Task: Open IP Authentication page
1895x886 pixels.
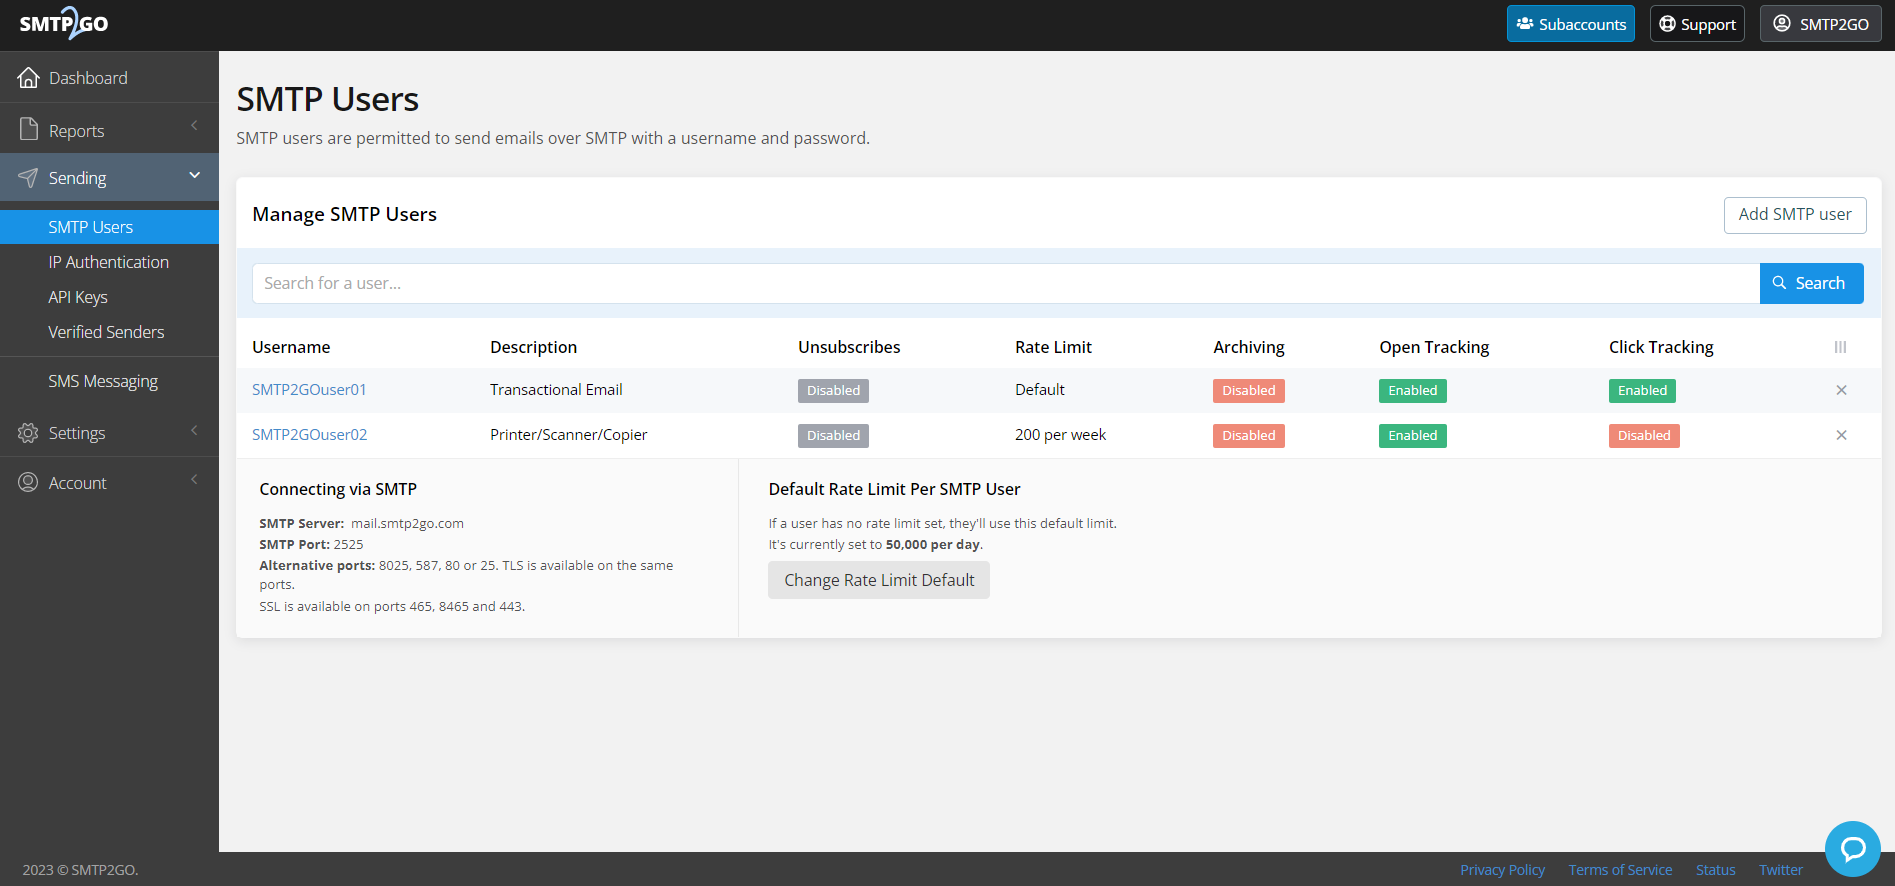Action: pos(108,262)
